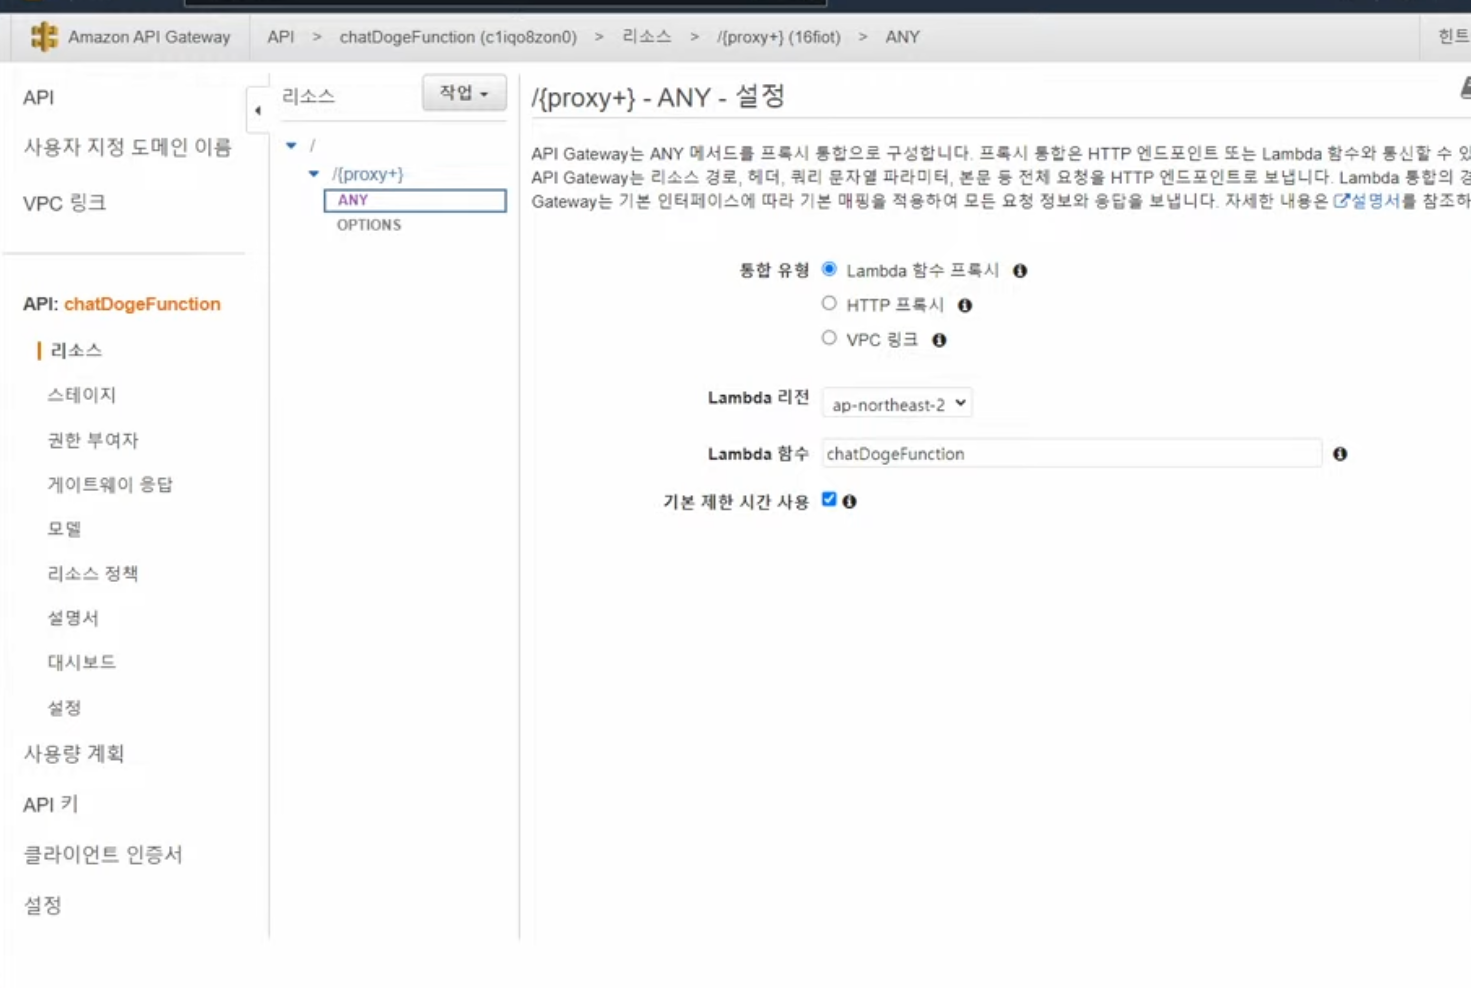Open 리소스 정책 in sidebar
Screen dimensions: 1471x988
93,574
